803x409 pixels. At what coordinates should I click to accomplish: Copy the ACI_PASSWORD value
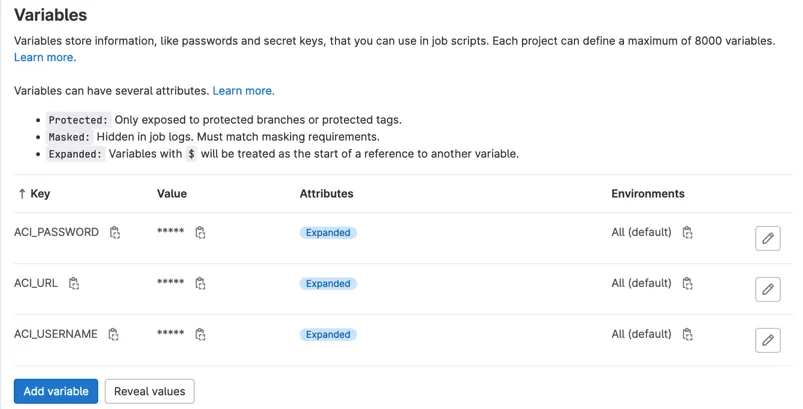point(200,232)
